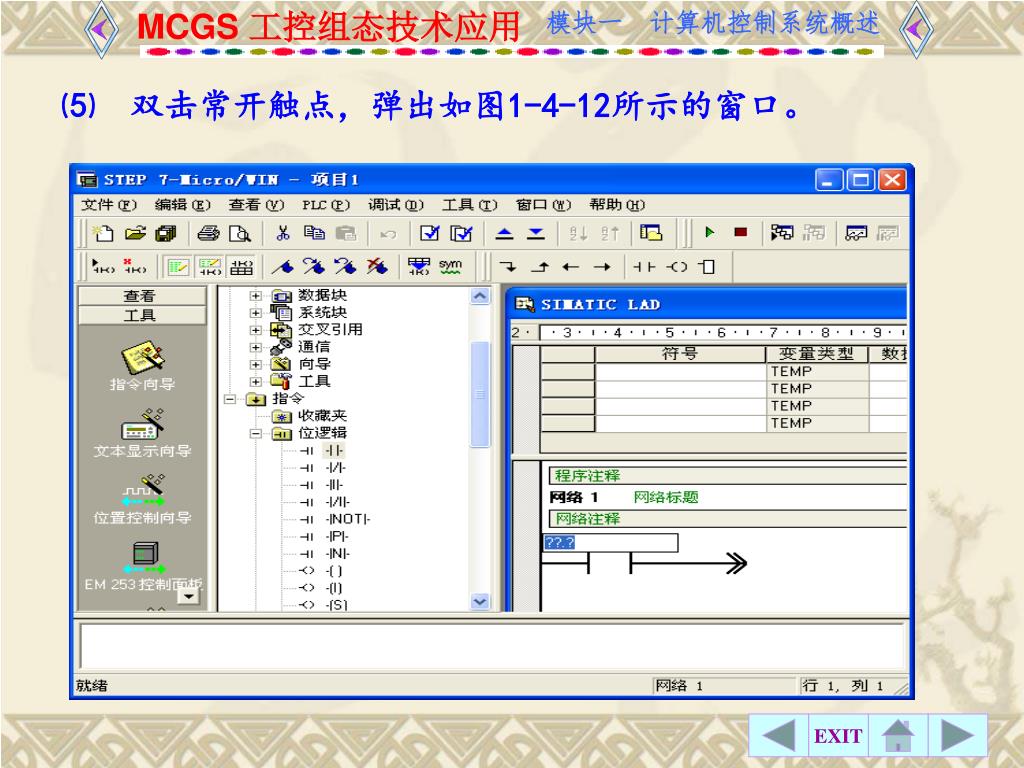This screenshot has width=1024, height=768.
Task: Click the Copy icon
Action: pyautogui.click(x=315, y=232)
